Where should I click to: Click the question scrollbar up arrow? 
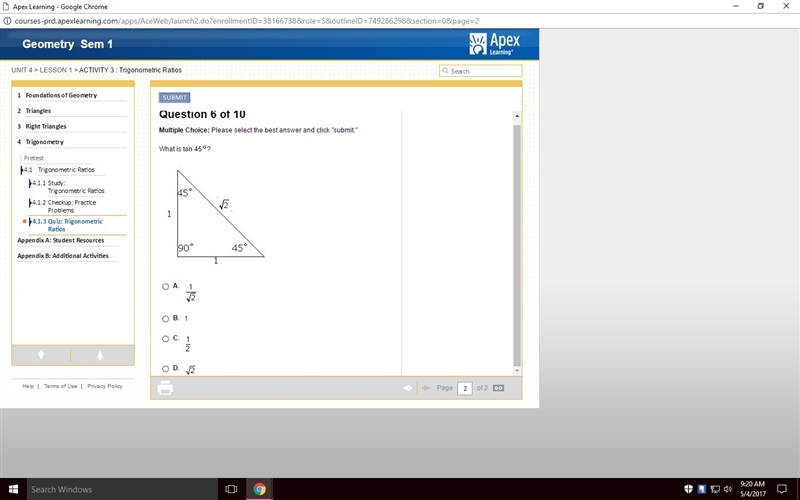pyautogui.click(x=517, y=116)
